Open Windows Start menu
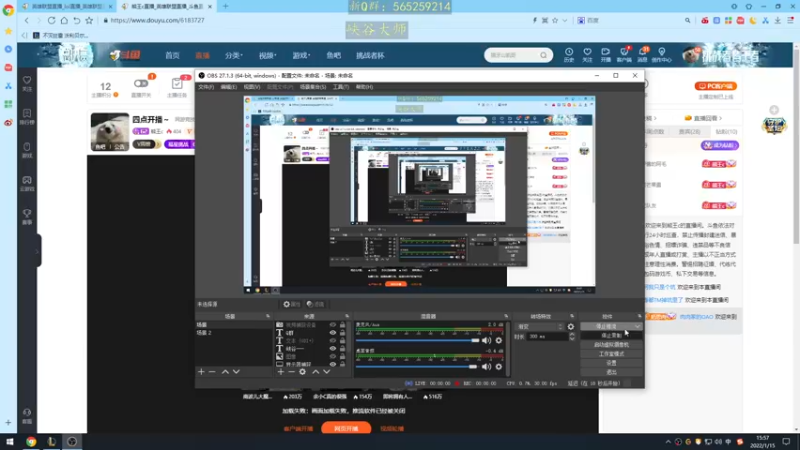This screenshot has width=800, height=450. click(x=10, y=442)
